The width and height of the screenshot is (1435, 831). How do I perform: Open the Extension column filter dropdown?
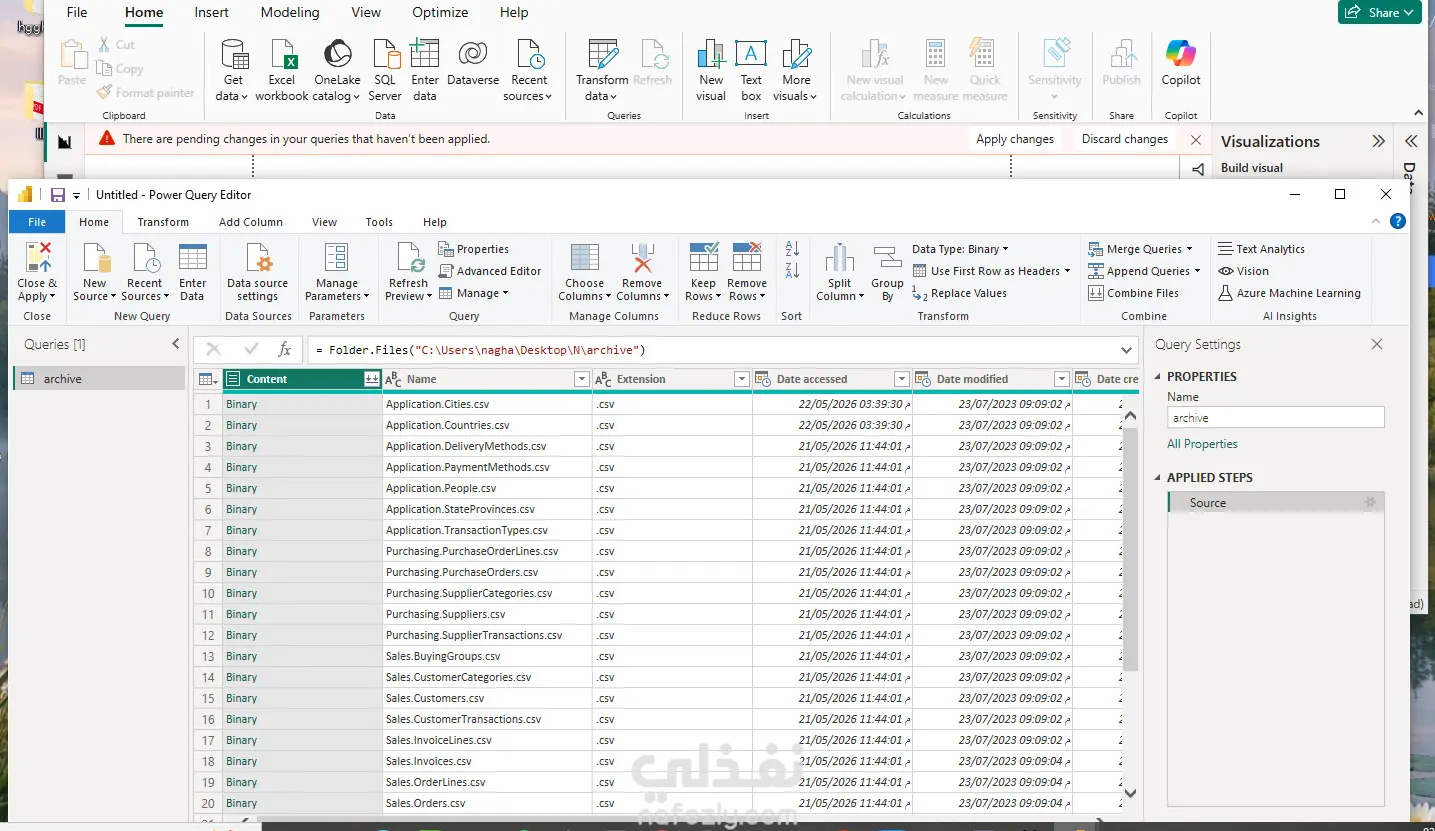coord(741,379)
